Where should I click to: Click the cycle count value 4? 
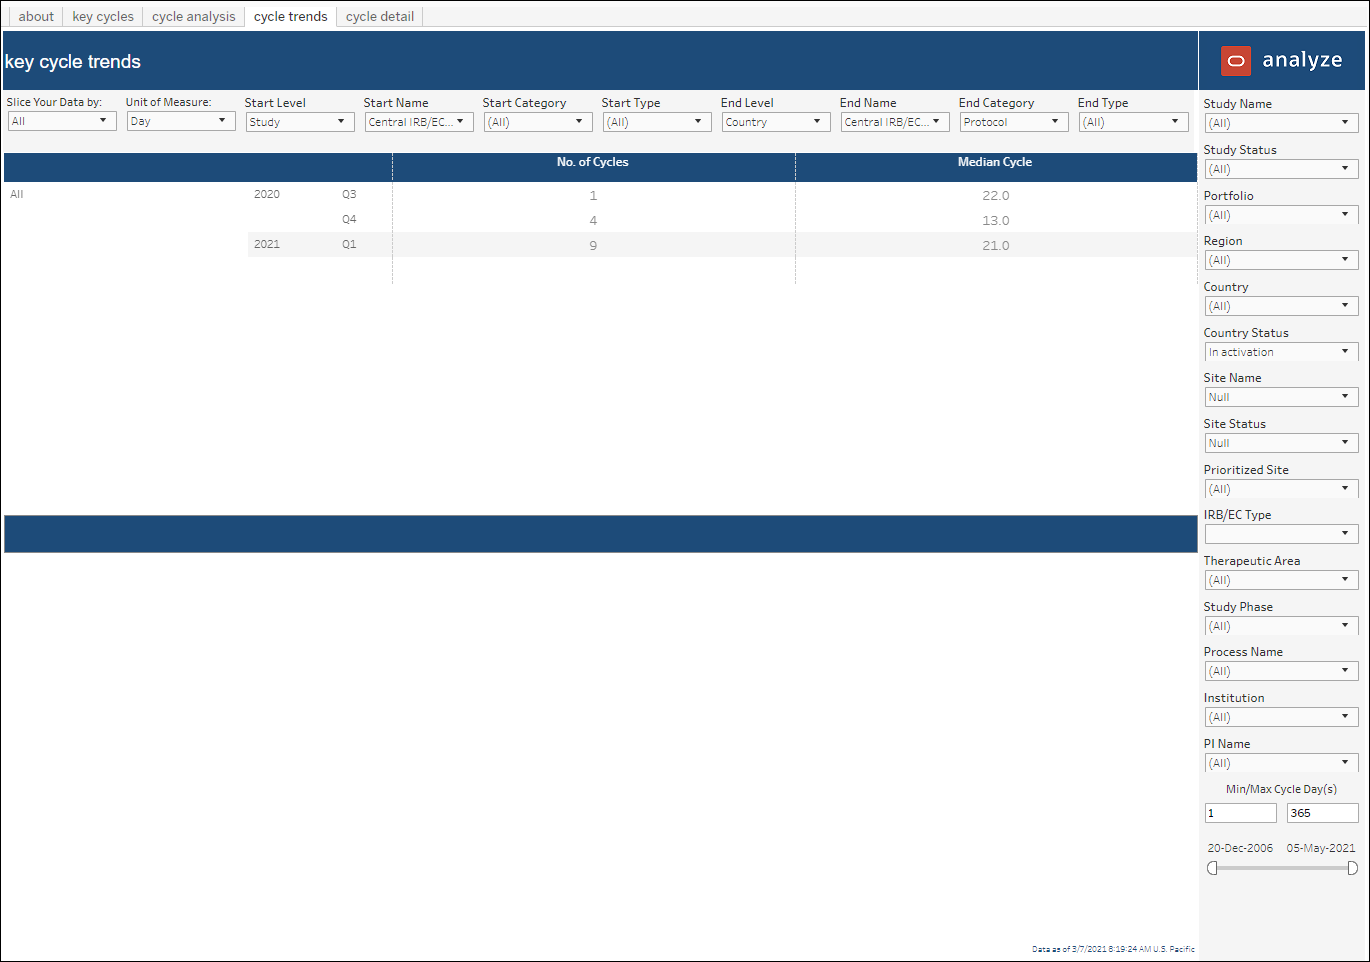tap(593, 221)
